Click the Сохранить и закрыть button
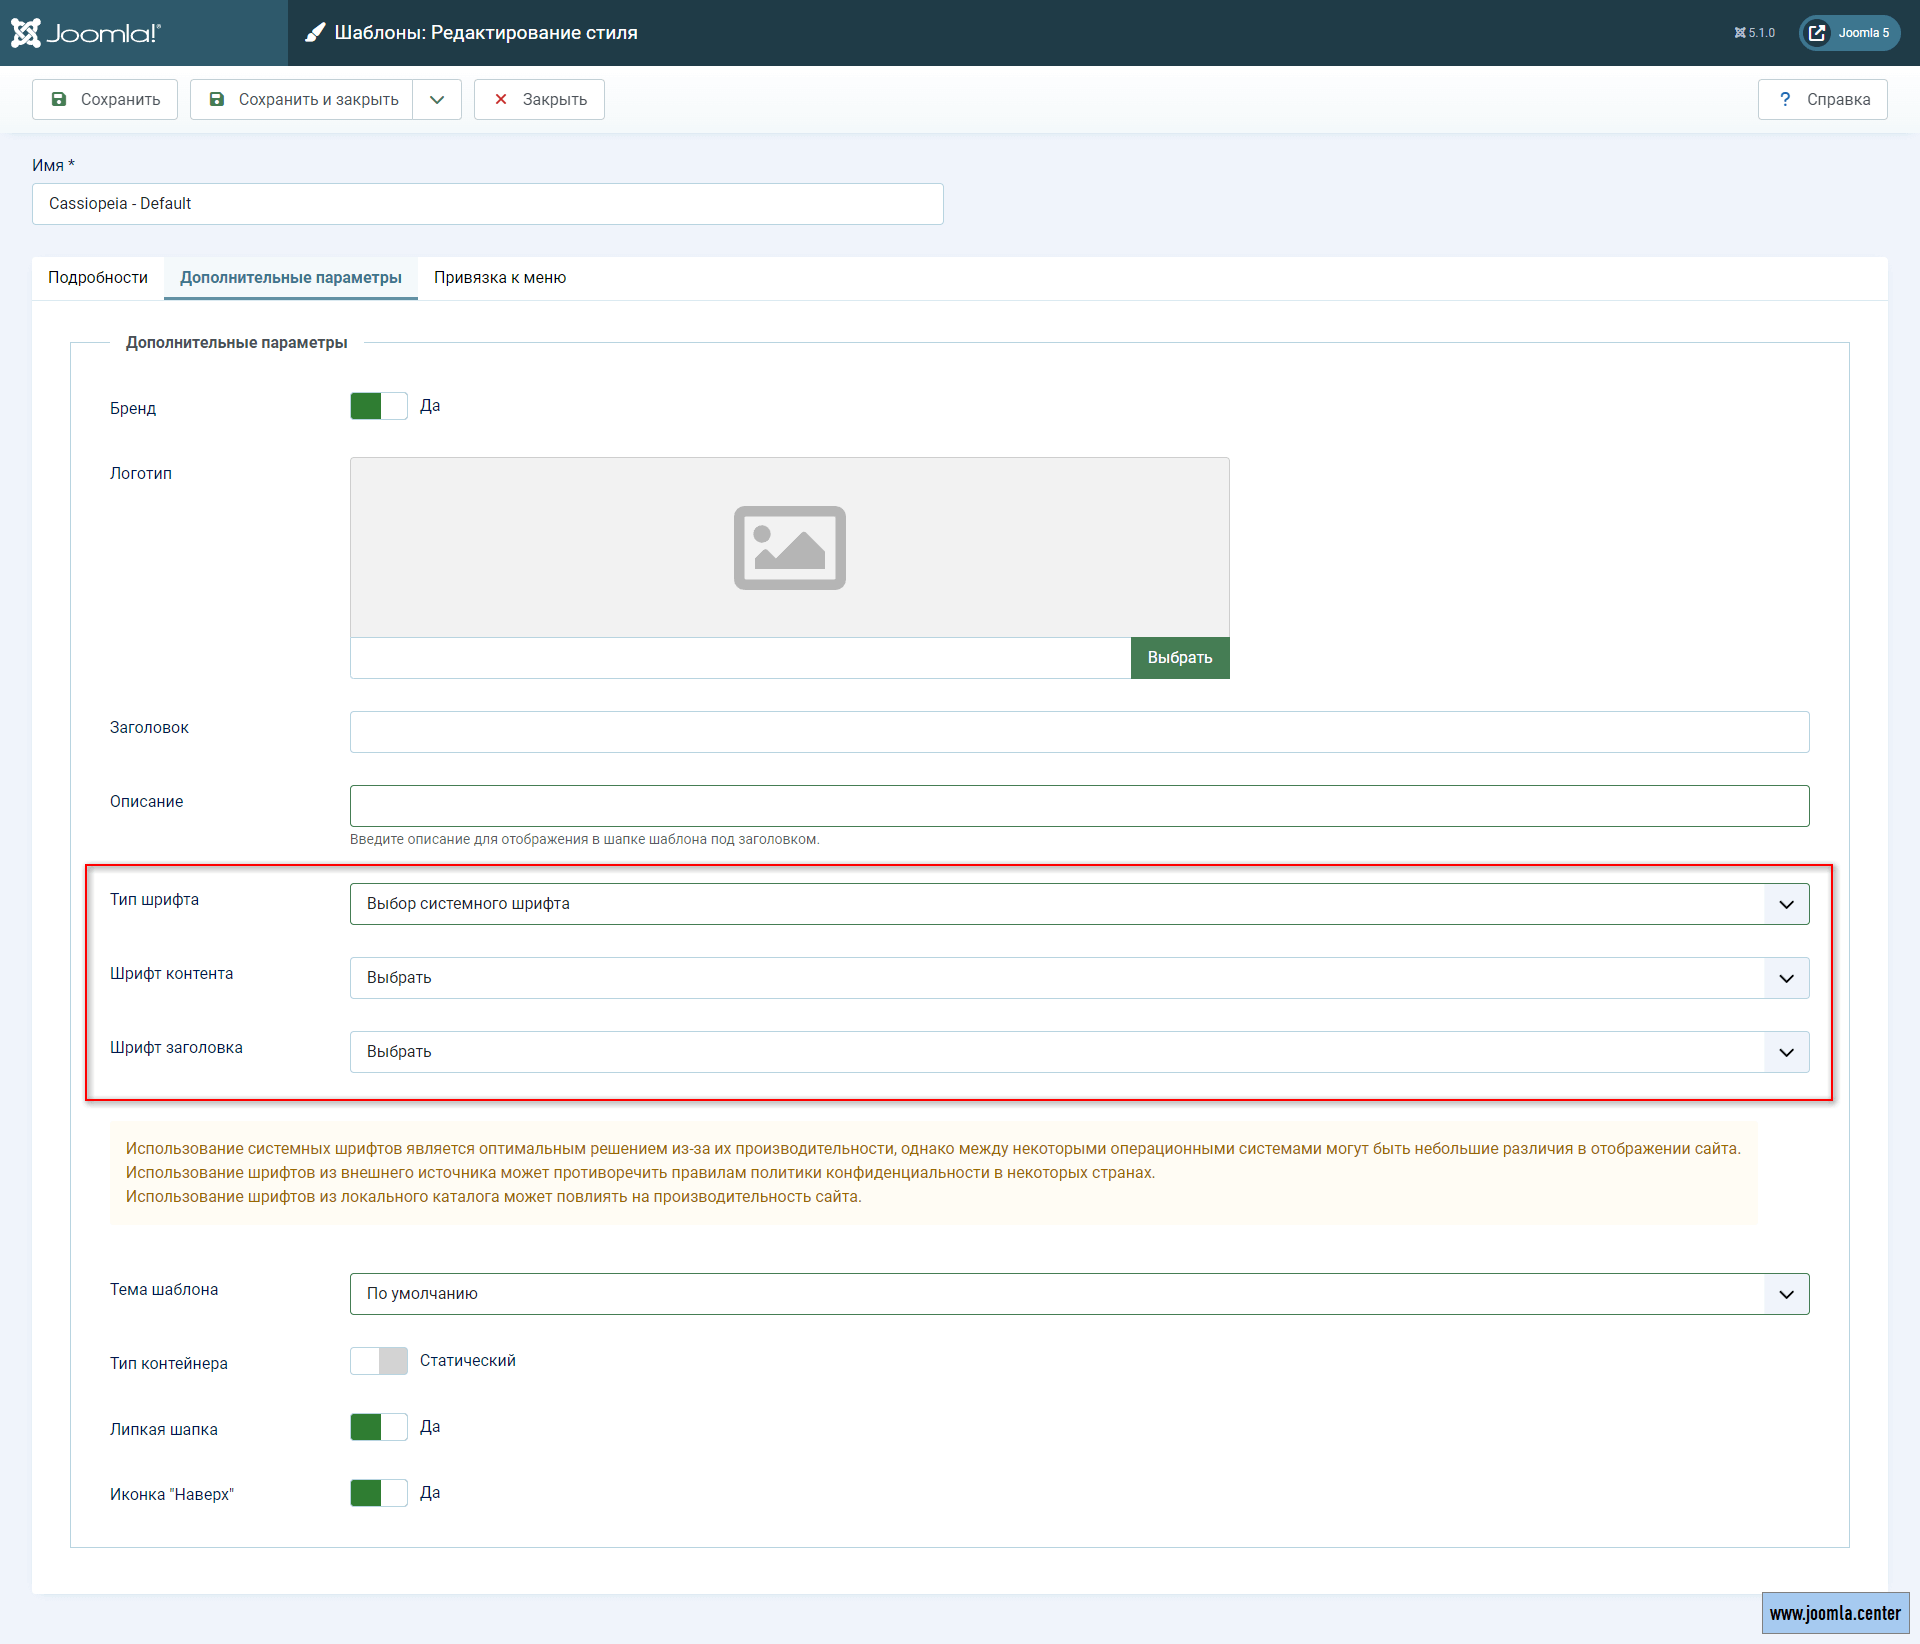Screen dimensions: 1920x1644 302,99
